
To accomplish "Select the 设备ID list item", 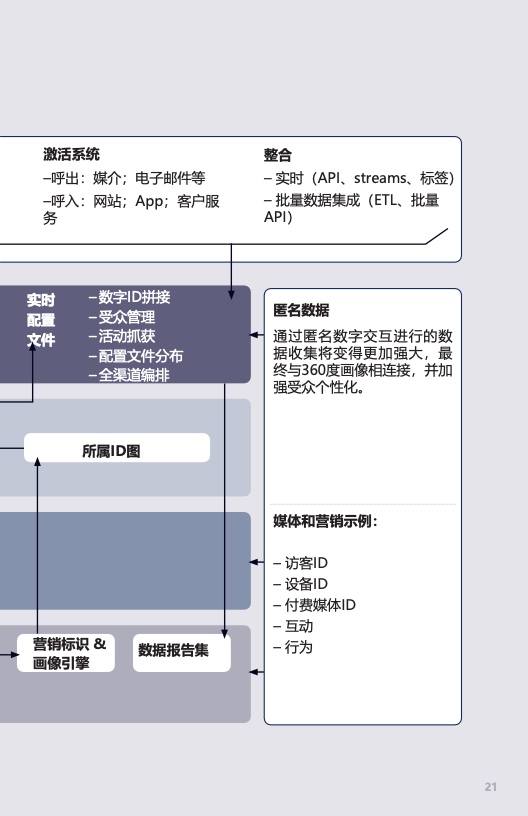I will (301, 584).
